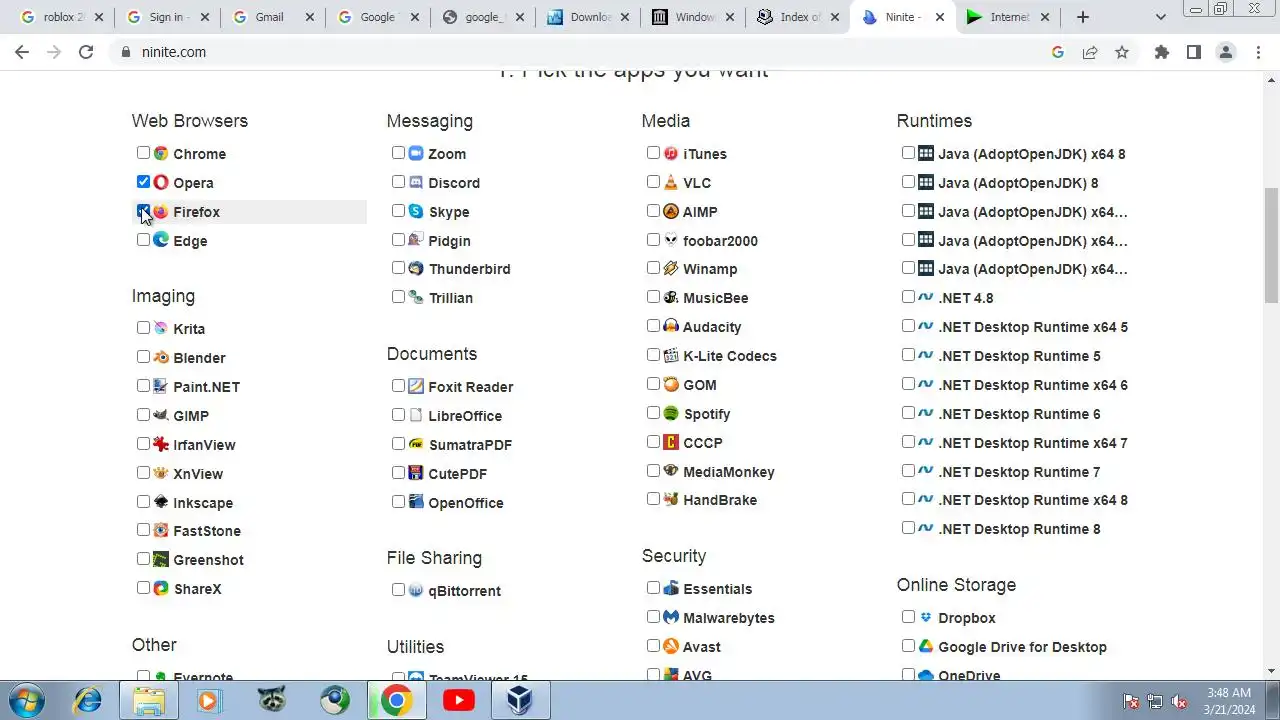Click the extensions puzzle icon in Chrome toolbar
The width and height of the screenshot is (1280, 720).
click(1161, 52)
